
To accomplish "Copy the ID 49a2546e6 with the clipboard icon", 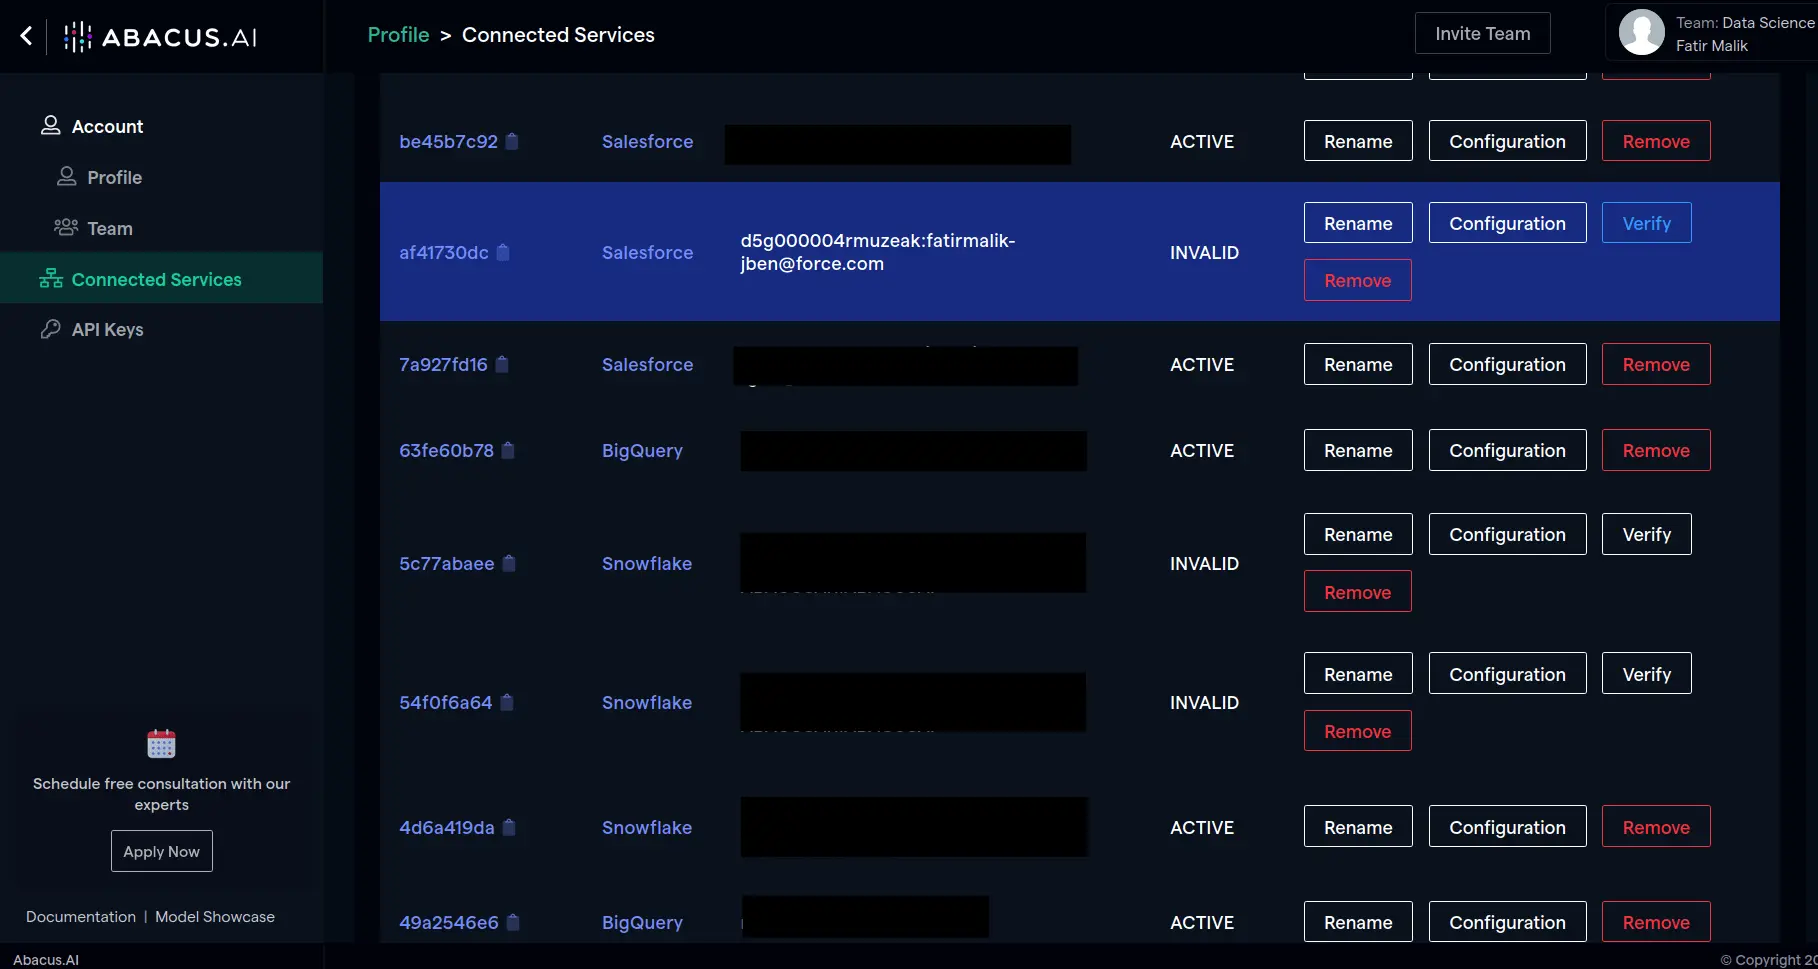I will pos(513,922).
